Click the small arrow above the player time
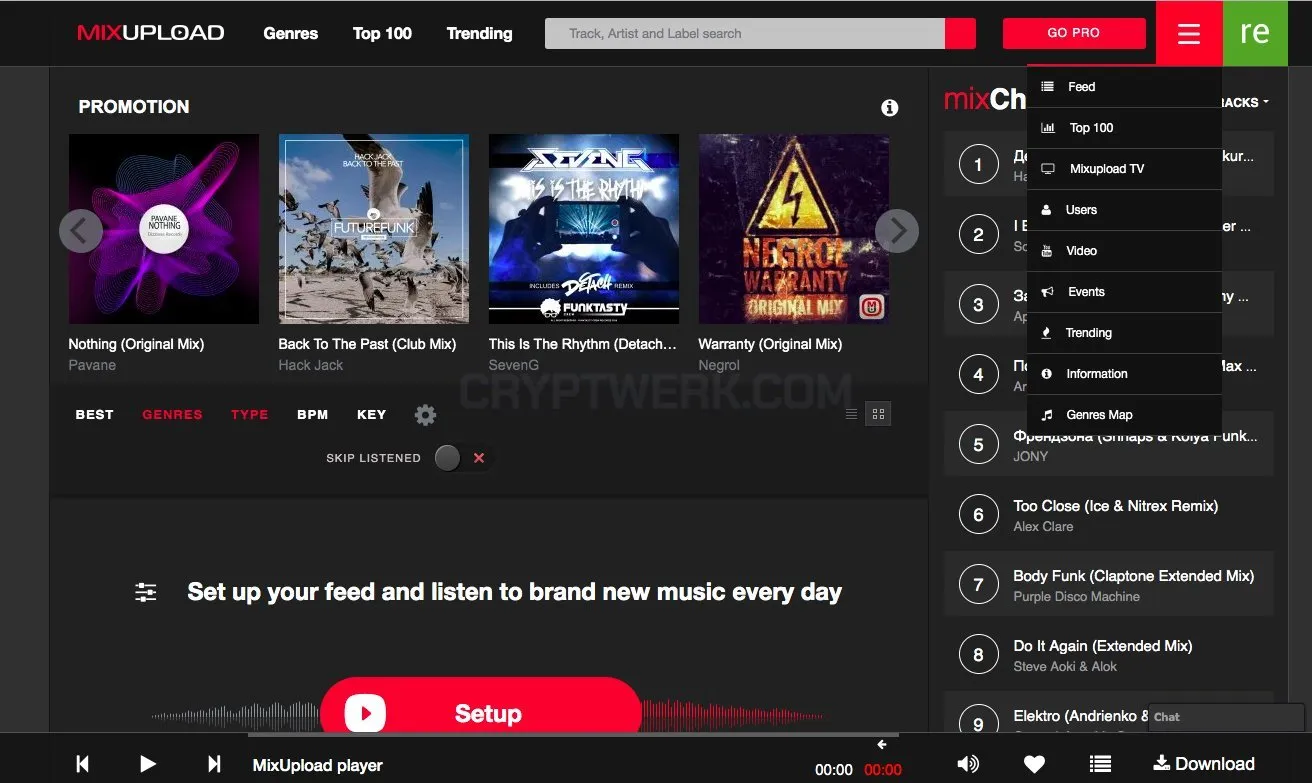Image resolution: width=1312 pixels, height=783 pixels. (x=882, y=744)
